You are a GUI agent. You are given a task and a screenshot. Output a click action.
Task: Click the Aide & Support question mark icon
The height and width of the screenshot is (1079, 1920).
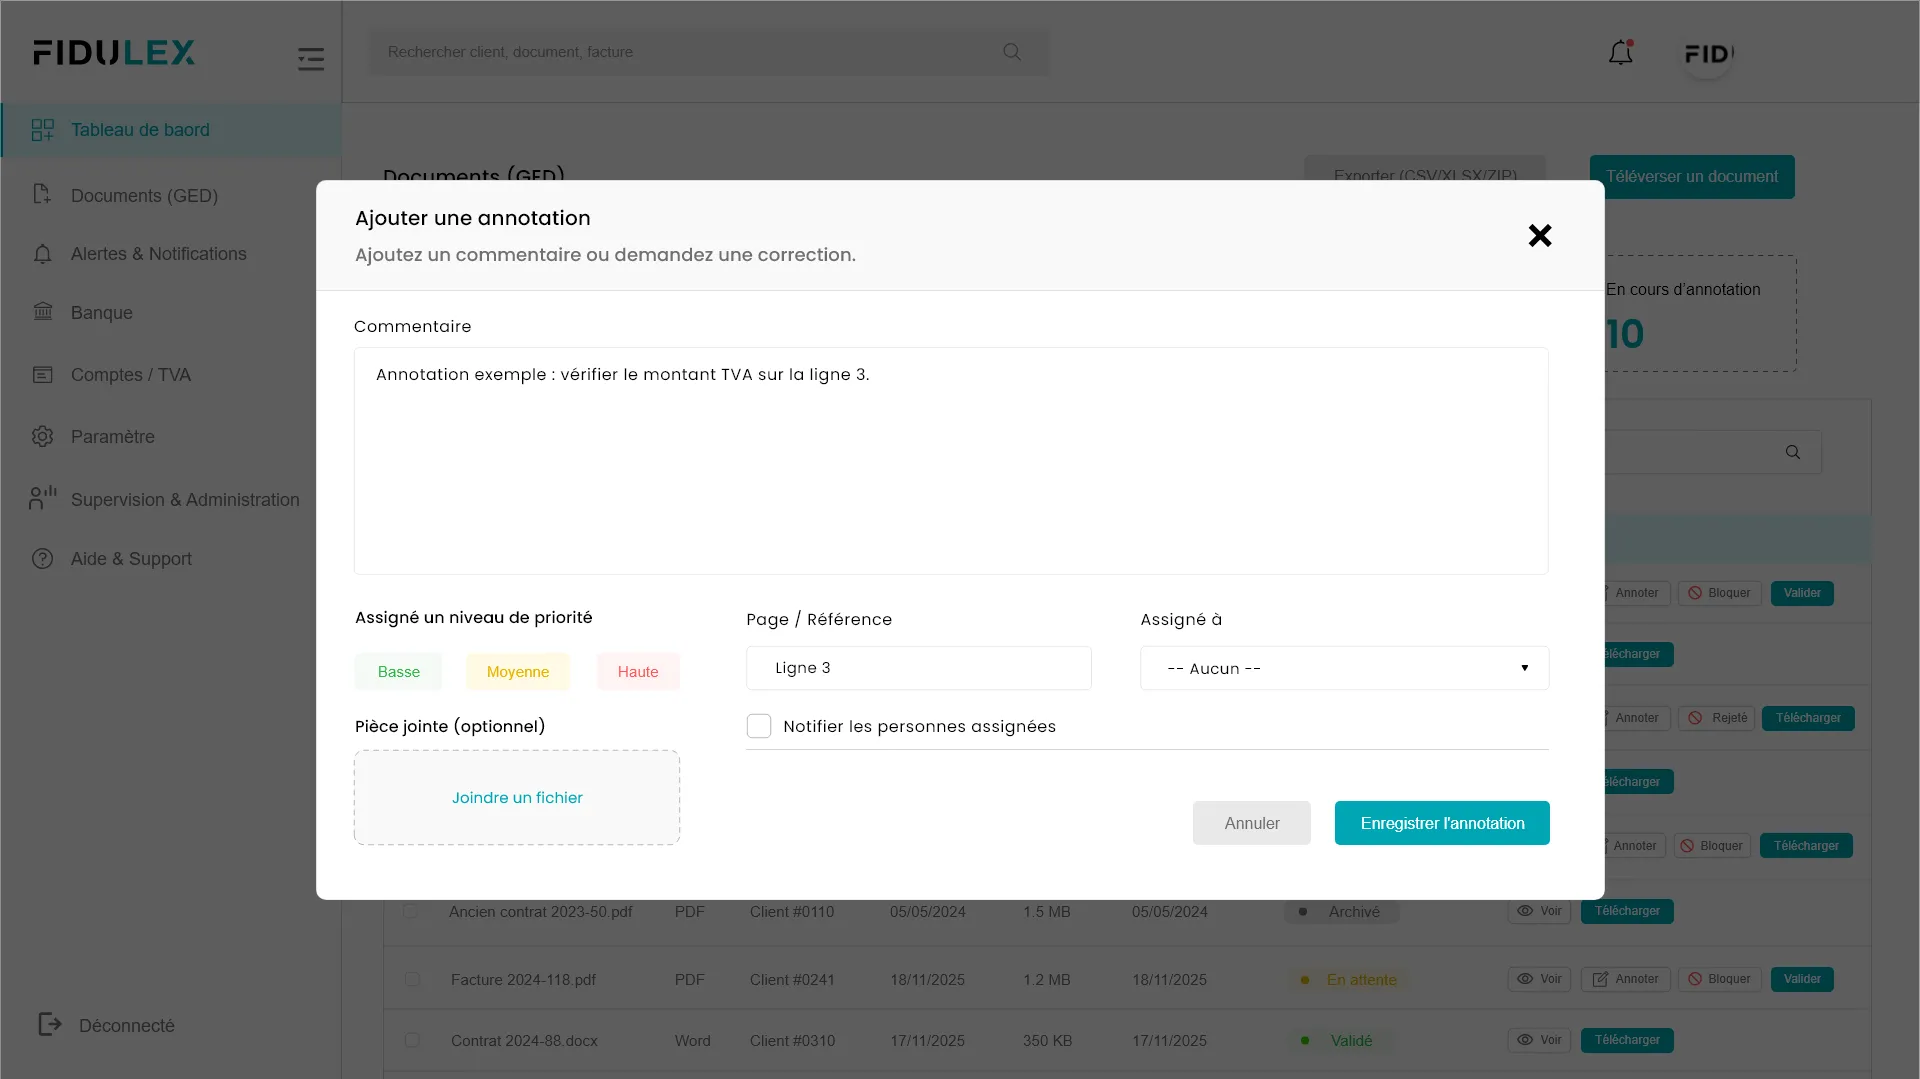pyautogui.click(x=43, y=559)
